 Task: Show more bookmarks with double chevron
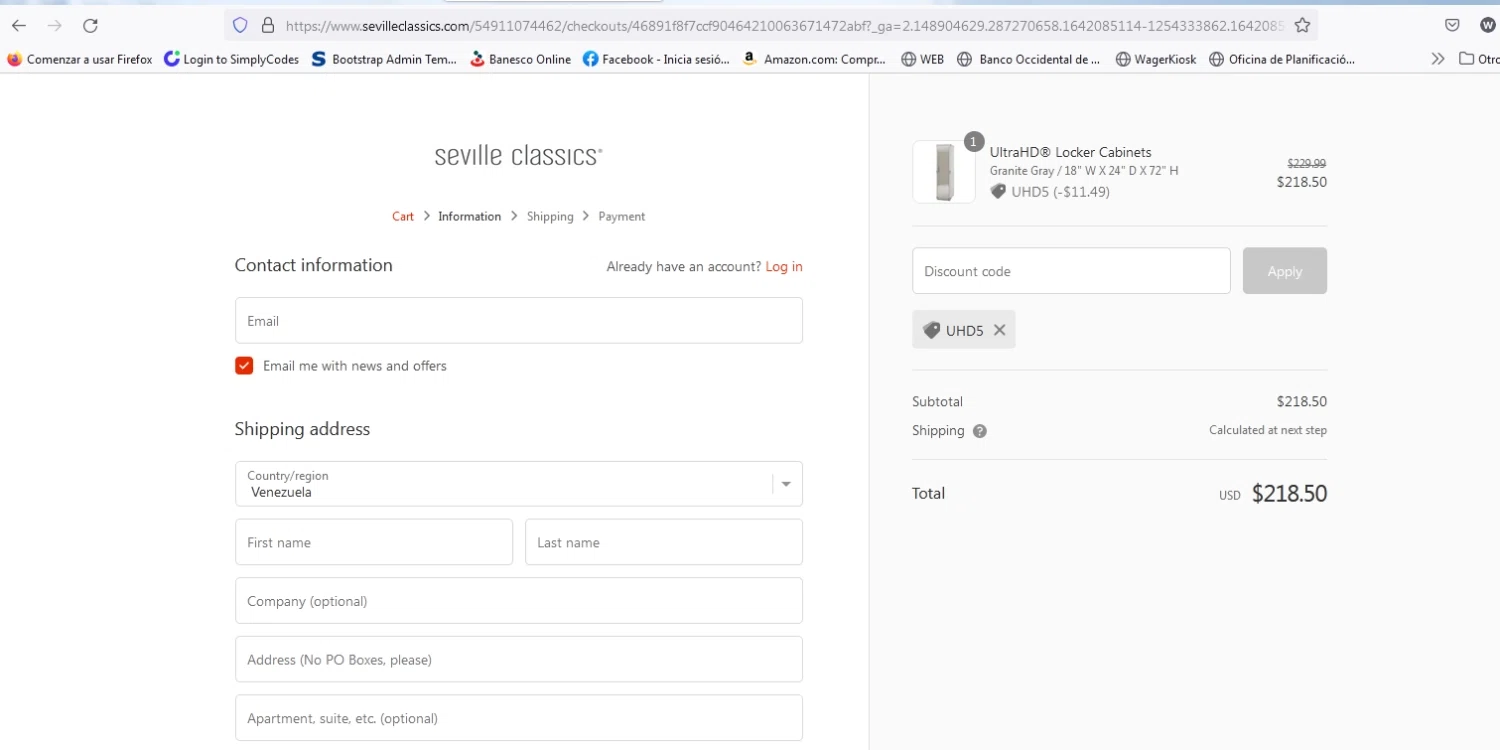[1438, 59]
